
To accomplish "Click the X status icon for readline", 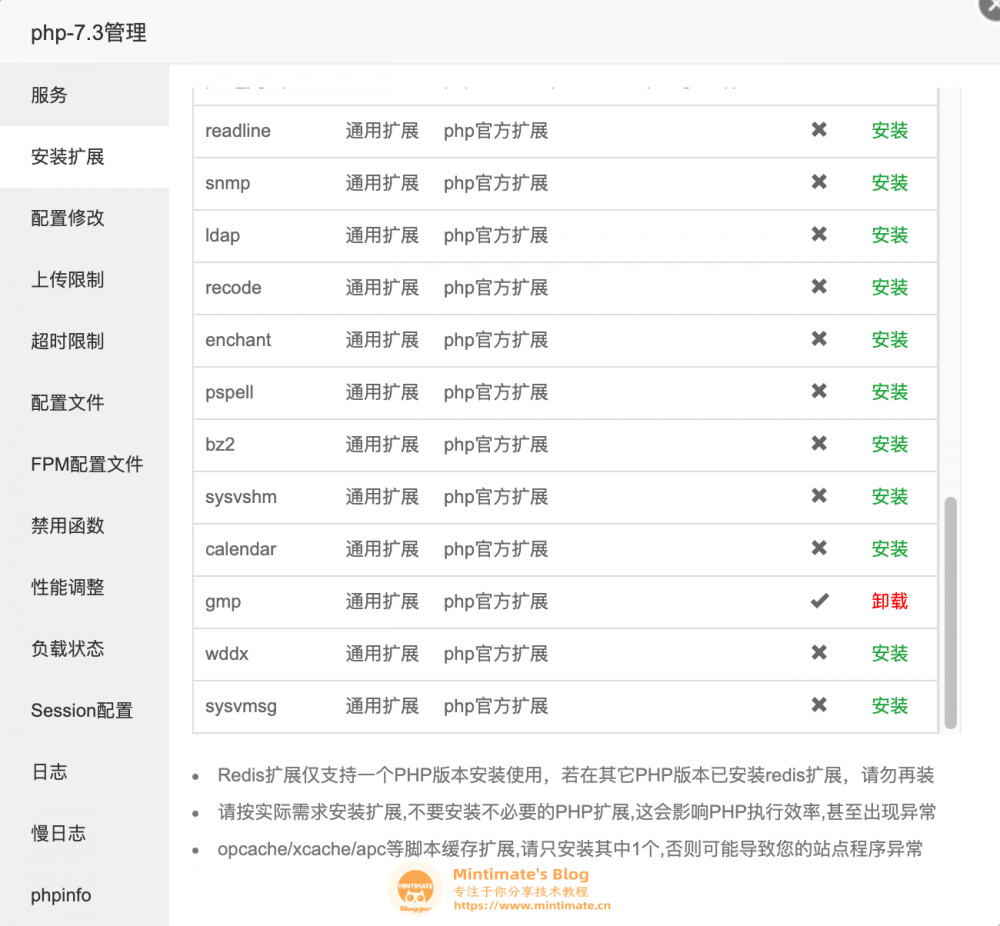I will tap(819, 130).
